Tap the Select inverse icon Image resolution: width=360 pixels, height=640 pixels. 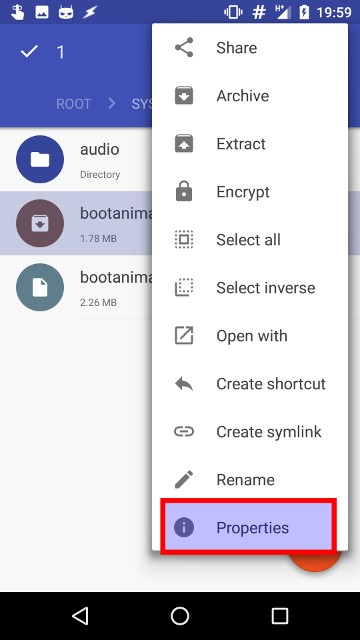184,288
